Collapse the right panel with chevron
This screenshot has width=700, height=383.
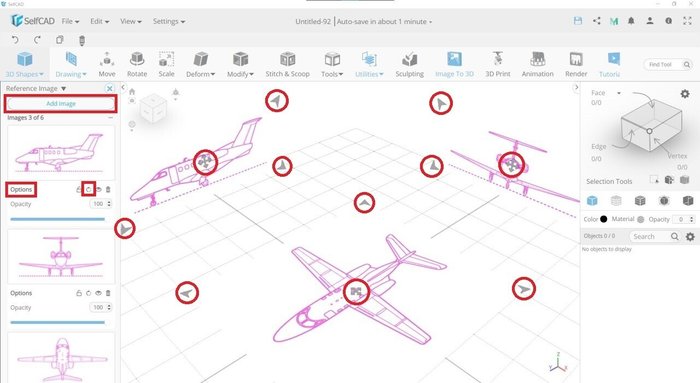576,87
